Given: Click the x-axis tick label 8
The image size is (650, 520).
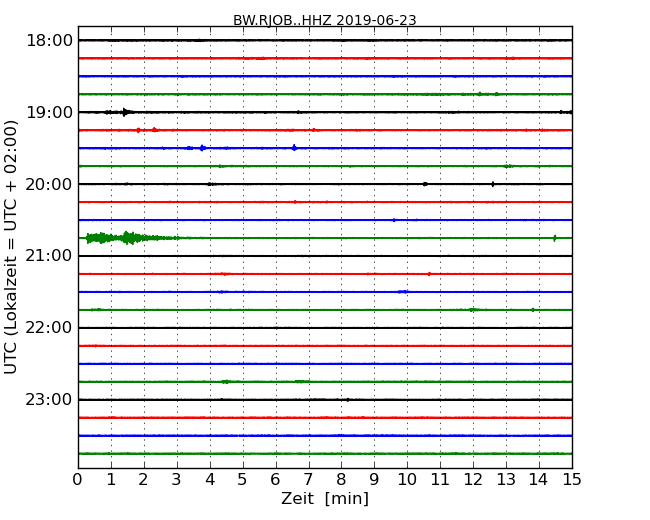Looking at the screenshot, I should 341,479.
